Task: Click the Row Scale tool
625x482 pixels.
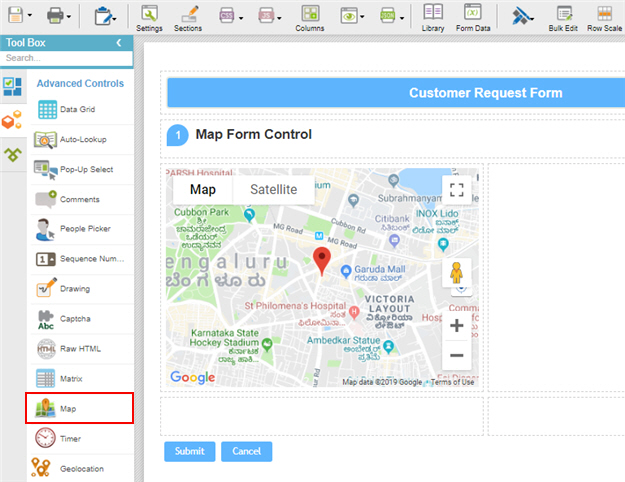Action: [604, 18]
